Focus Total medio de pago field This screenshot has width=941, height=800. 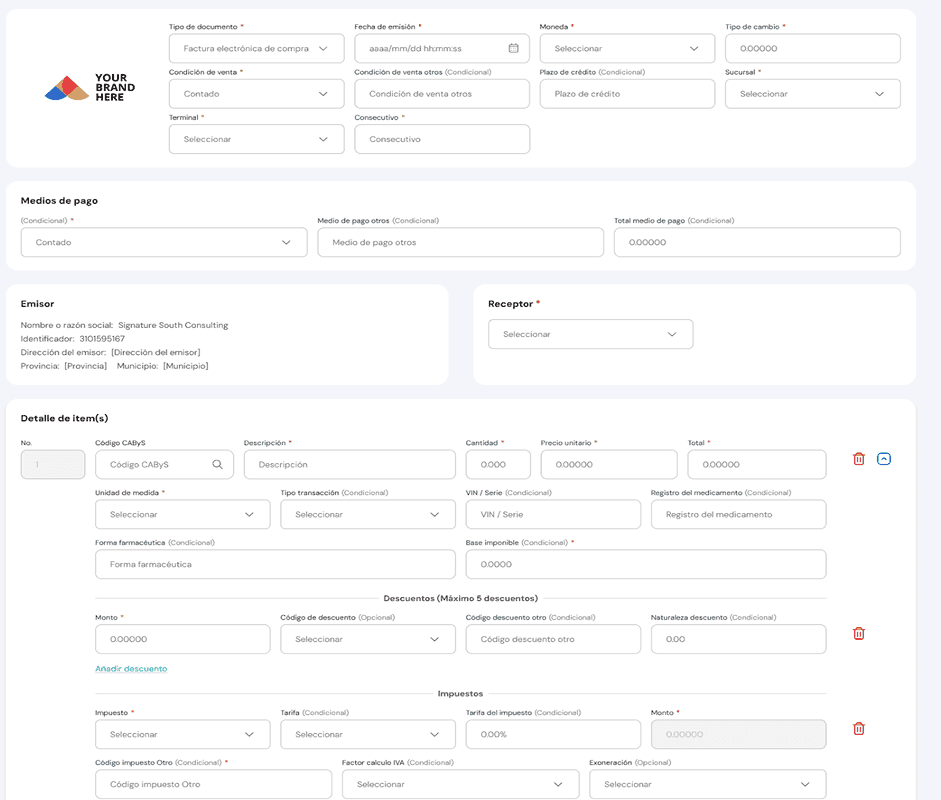click(x=757, y=242)
